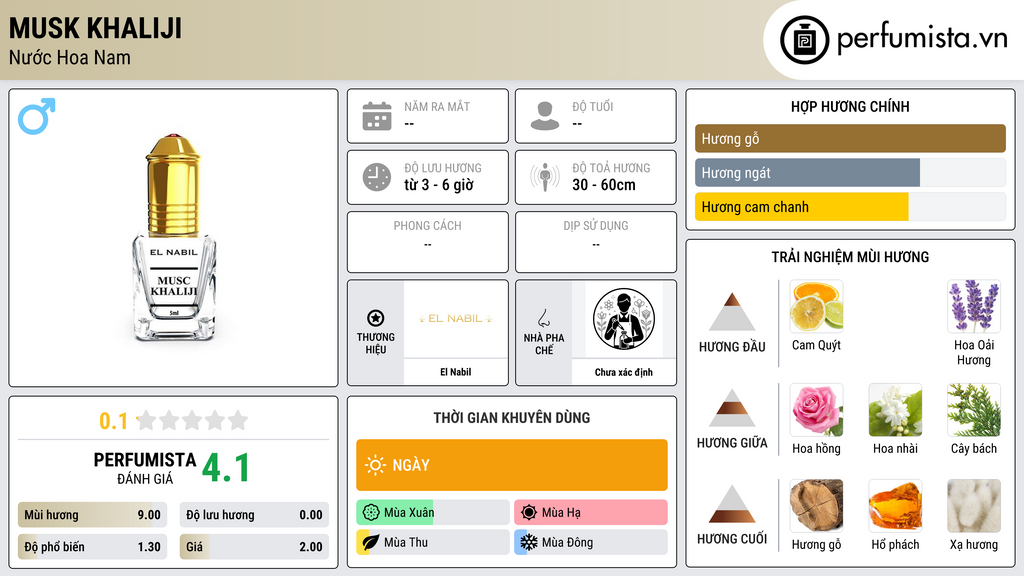Click the Mùi hương 9.00 score bar
This screenshot has height=576, width=1024.
click(92, 515)
